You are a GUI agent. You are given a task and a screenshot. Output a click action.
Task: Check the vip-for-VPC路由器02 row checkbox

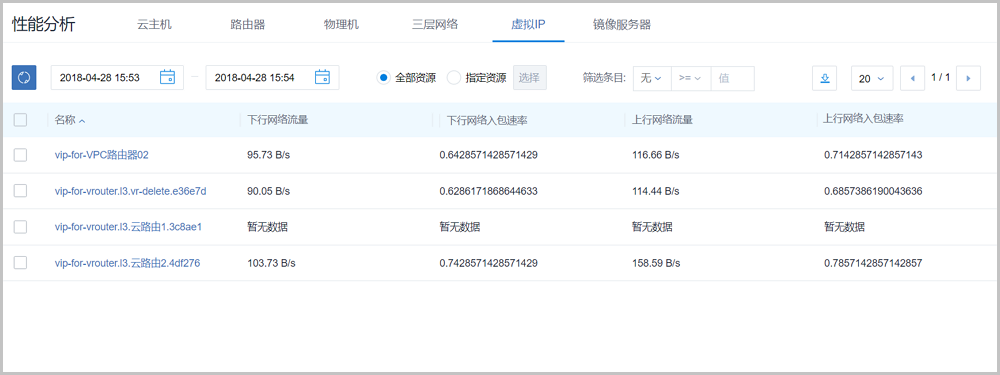[20, 155]
